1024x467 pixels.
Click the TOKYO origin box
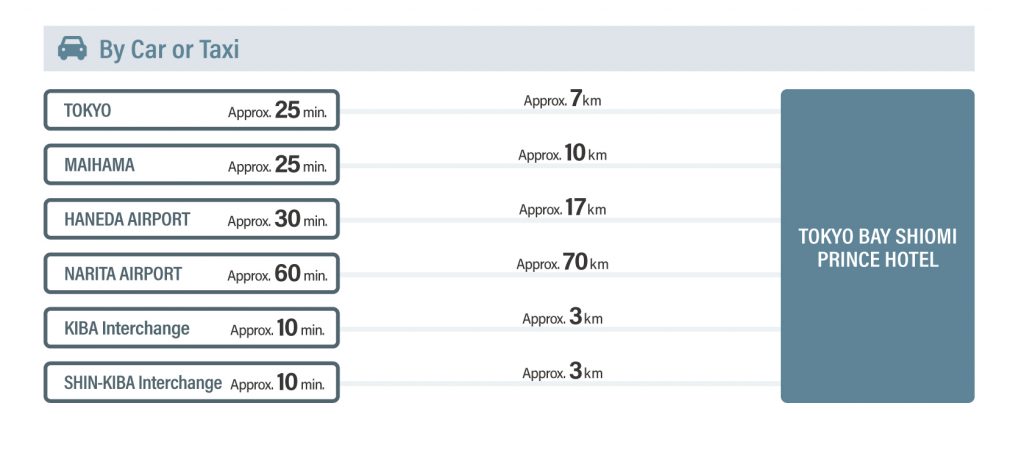pos(191,110)
